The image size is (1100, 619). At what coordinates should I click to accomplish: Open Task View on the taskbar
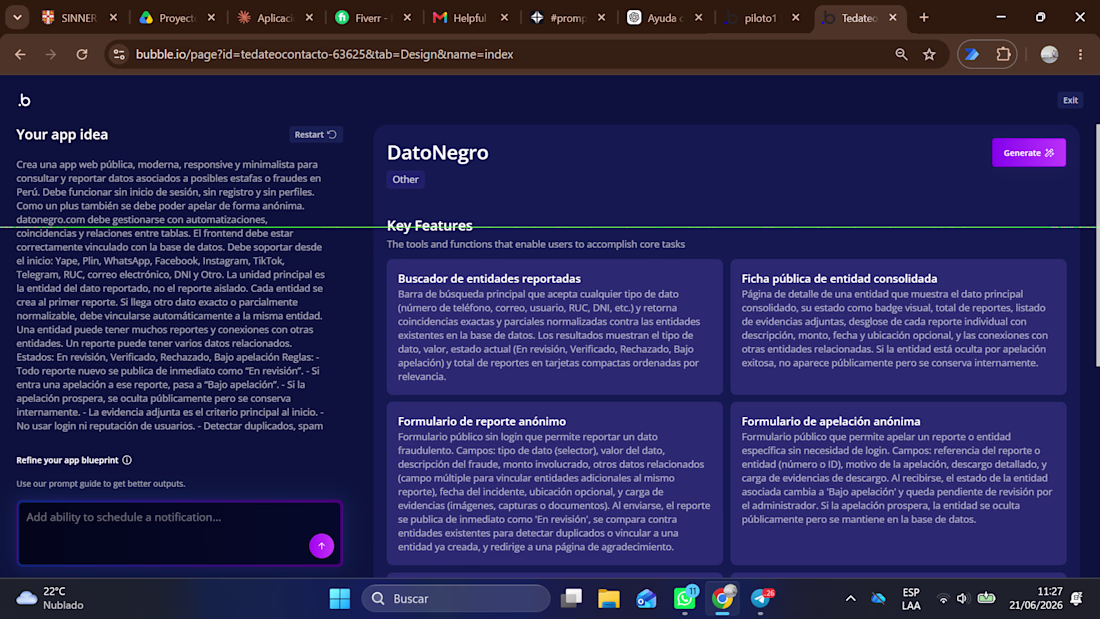pyautogui.click(x=572, y=599)
